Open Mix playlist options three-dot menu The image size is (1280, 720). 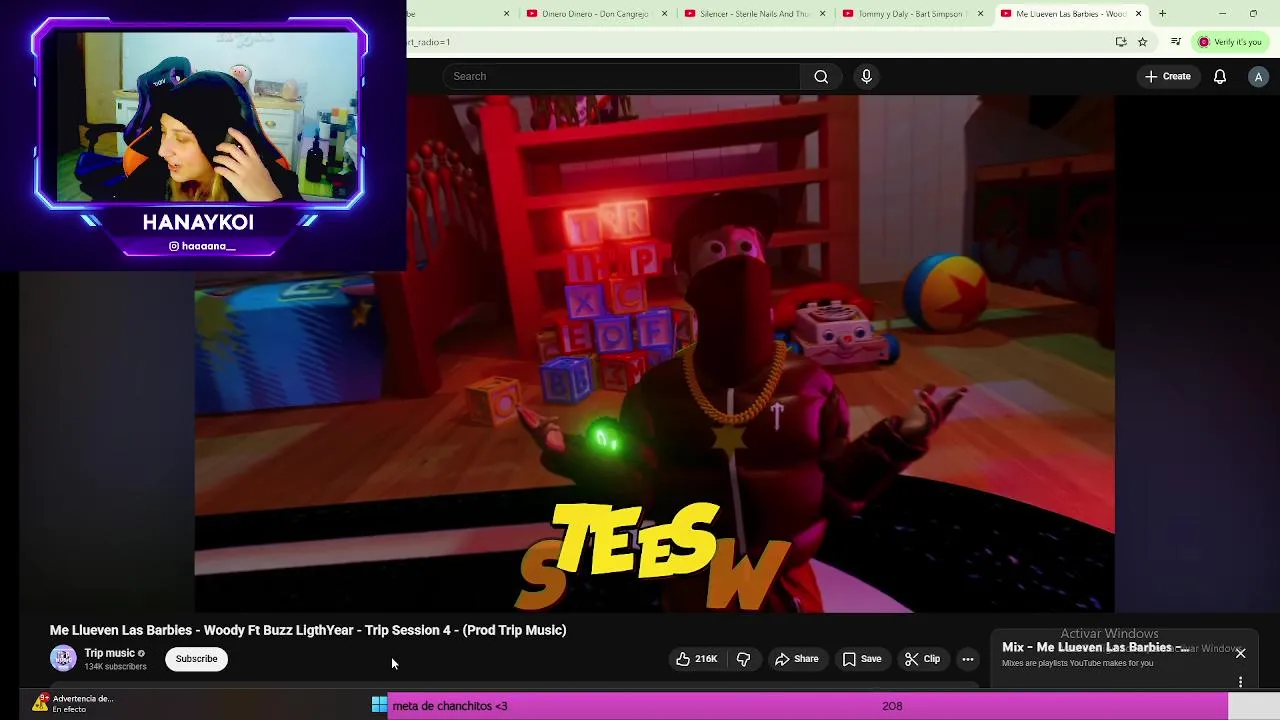pyautogui.click(x=1240, y=682)
